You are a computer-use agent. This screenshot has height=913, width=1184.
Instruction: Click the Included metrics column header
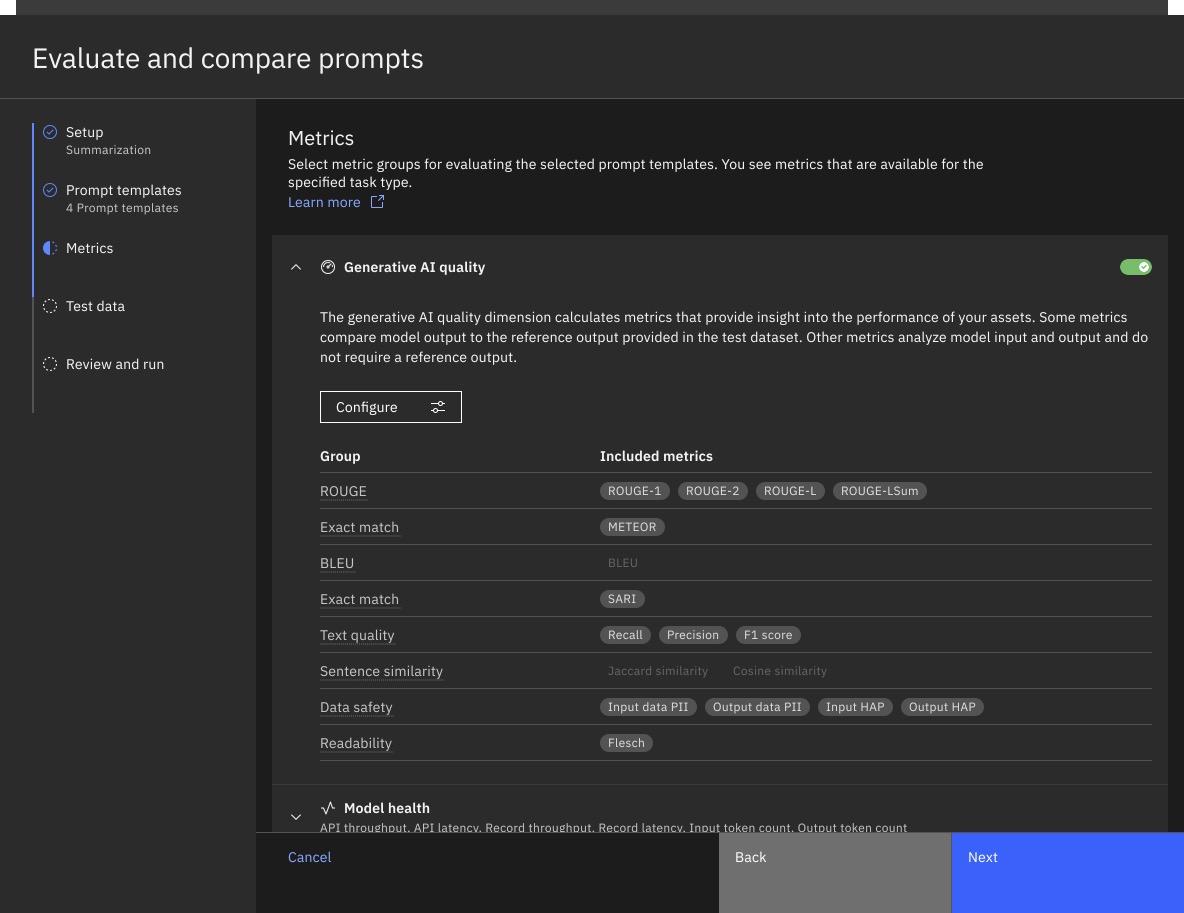[656, 456]
